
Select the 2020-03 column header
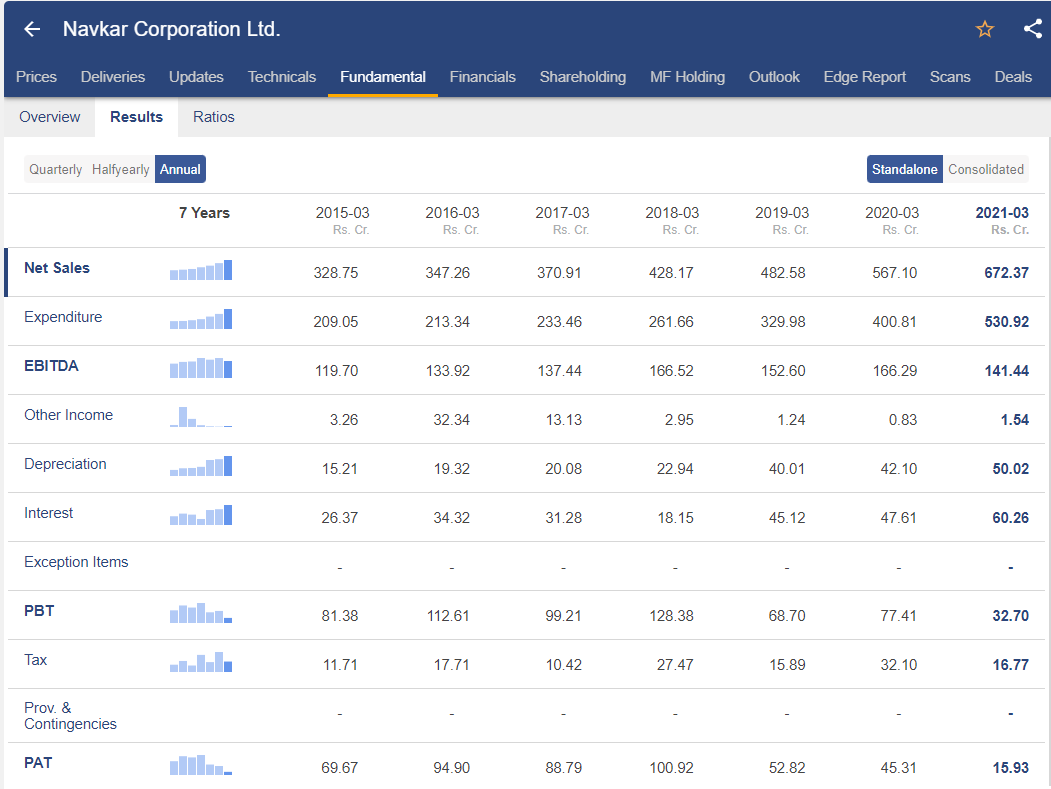tap(892, 220)
